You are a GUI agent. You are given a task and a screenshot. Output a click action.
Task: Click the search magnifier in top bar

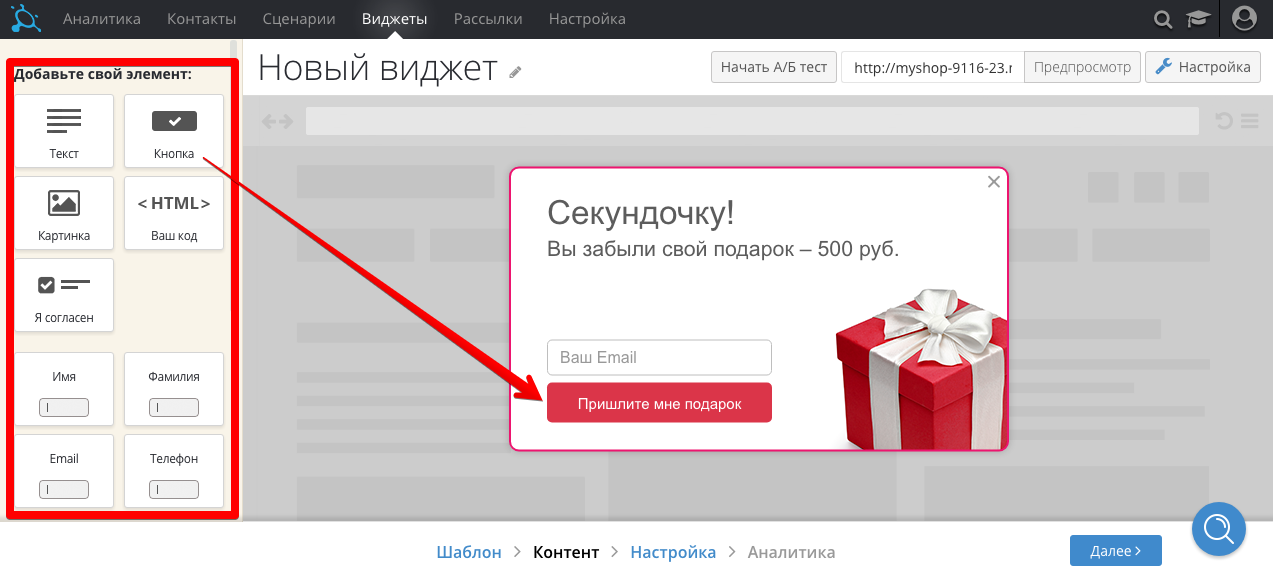point(1163,19)
